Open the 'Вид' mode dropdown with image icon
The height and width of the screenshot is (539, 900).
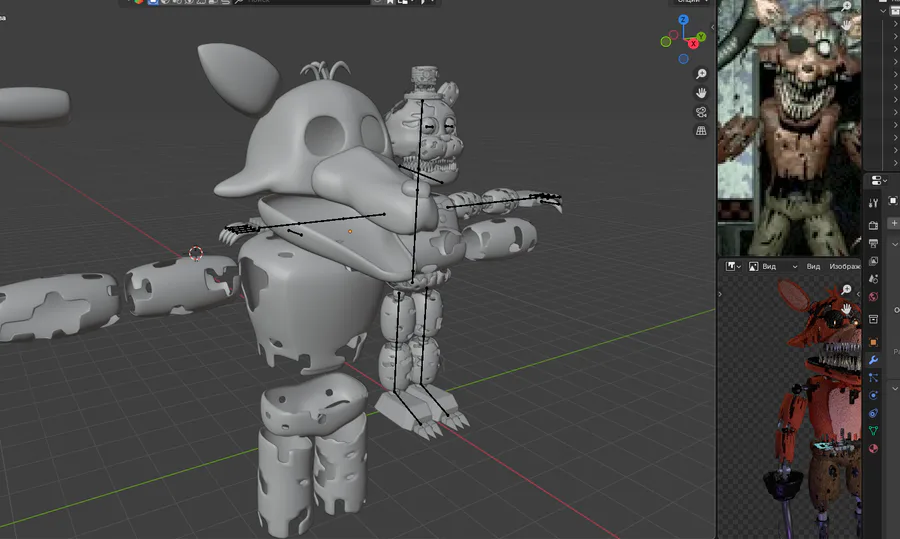click(773, 266)
